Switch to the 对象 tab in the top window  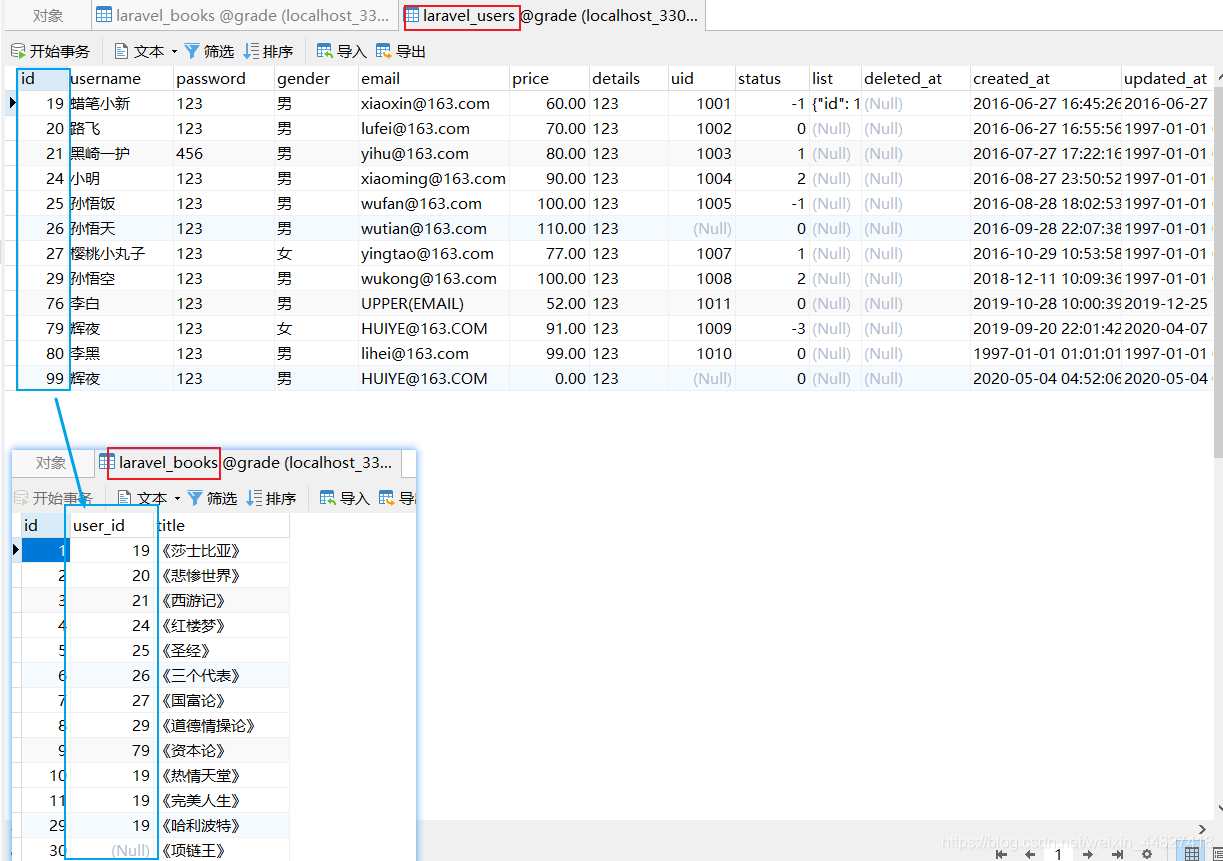[48, 16]
